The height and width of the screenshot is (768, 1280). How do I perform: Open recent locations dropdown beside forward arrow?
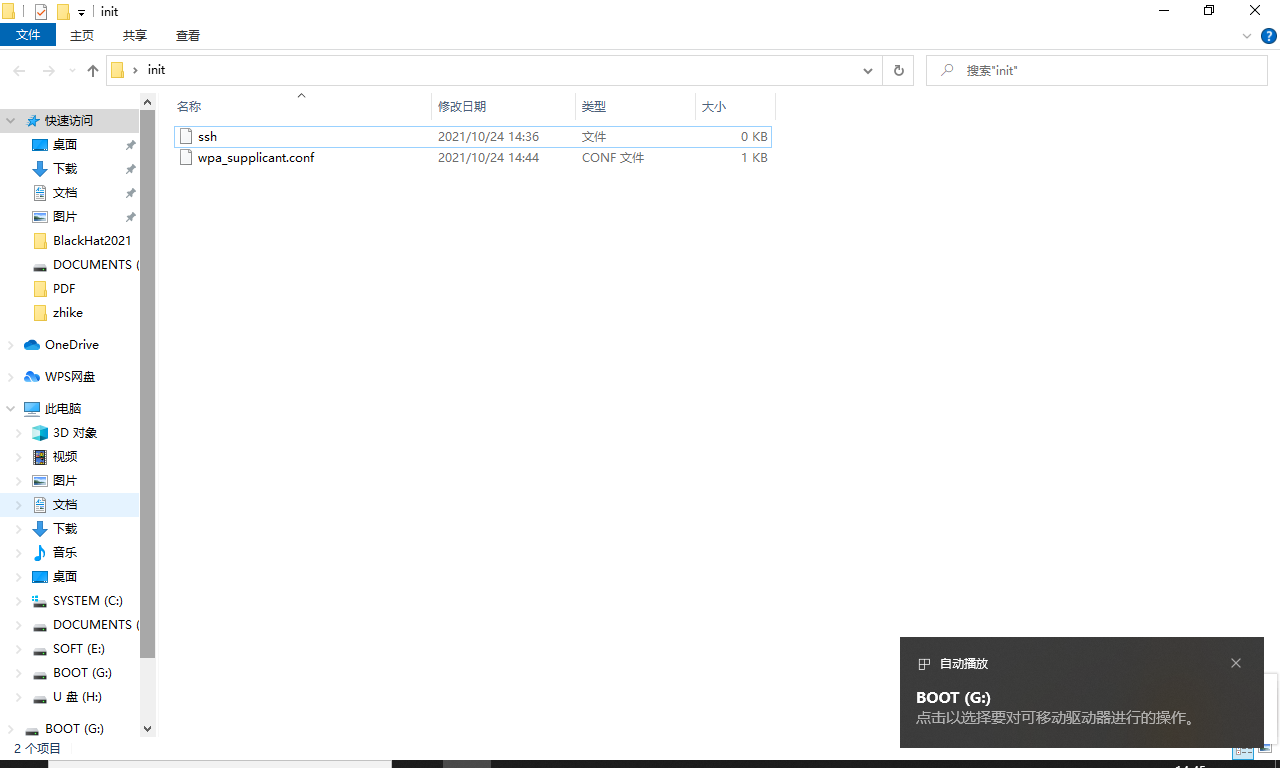coord(72,71)
